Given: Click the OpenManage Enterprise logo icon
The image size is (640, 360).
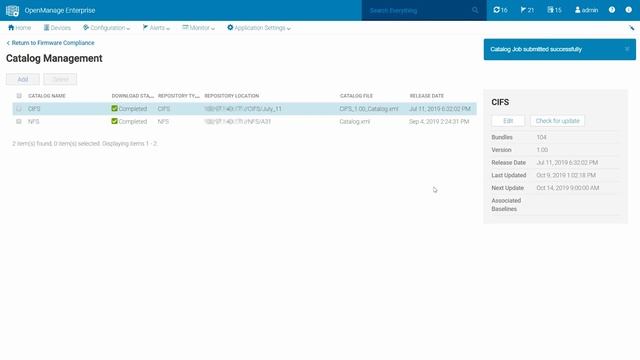Looking at the screenshot, I should [12, 11].
